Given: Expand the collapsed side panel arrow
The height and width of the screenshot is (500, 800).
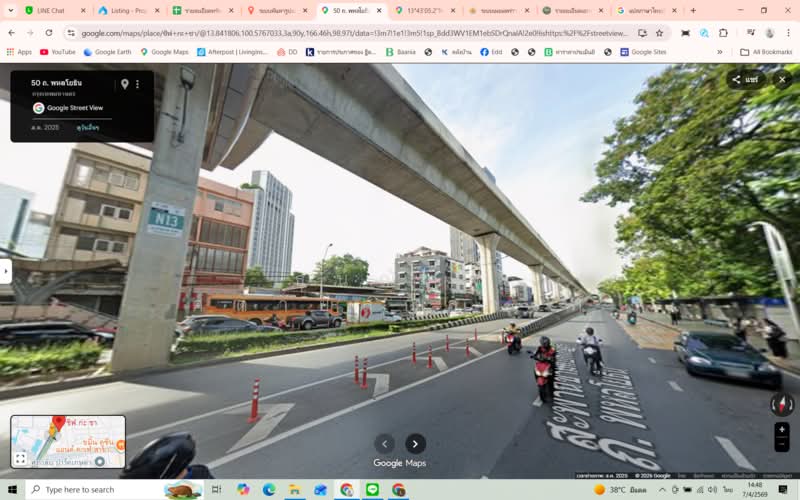Looking at the screenshot, I should pyautogui.click(x=5, y=271).
